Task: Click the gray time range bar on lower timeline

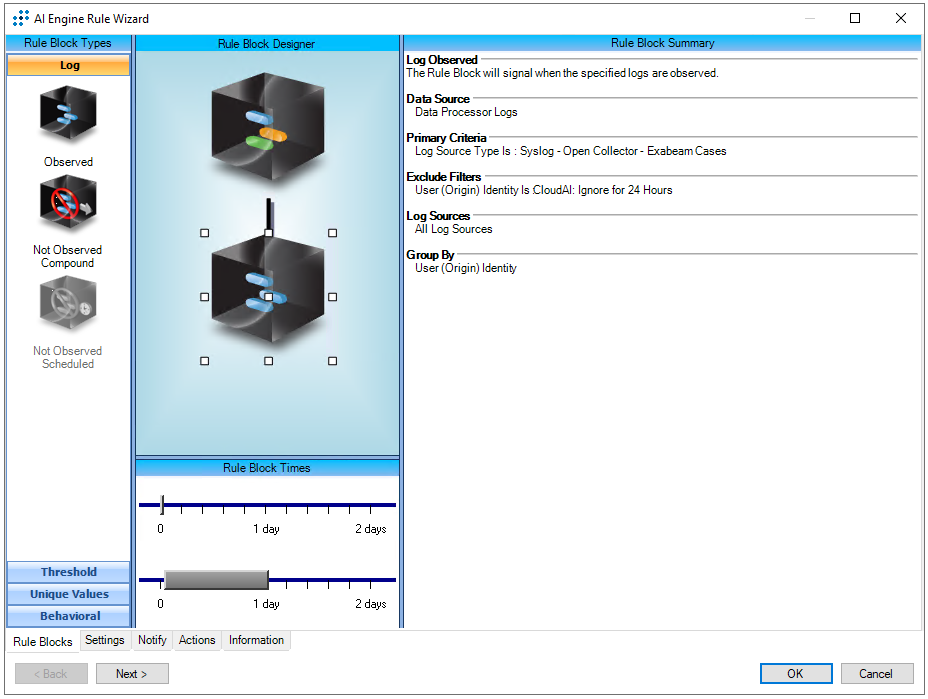Action: pos(216,580)
